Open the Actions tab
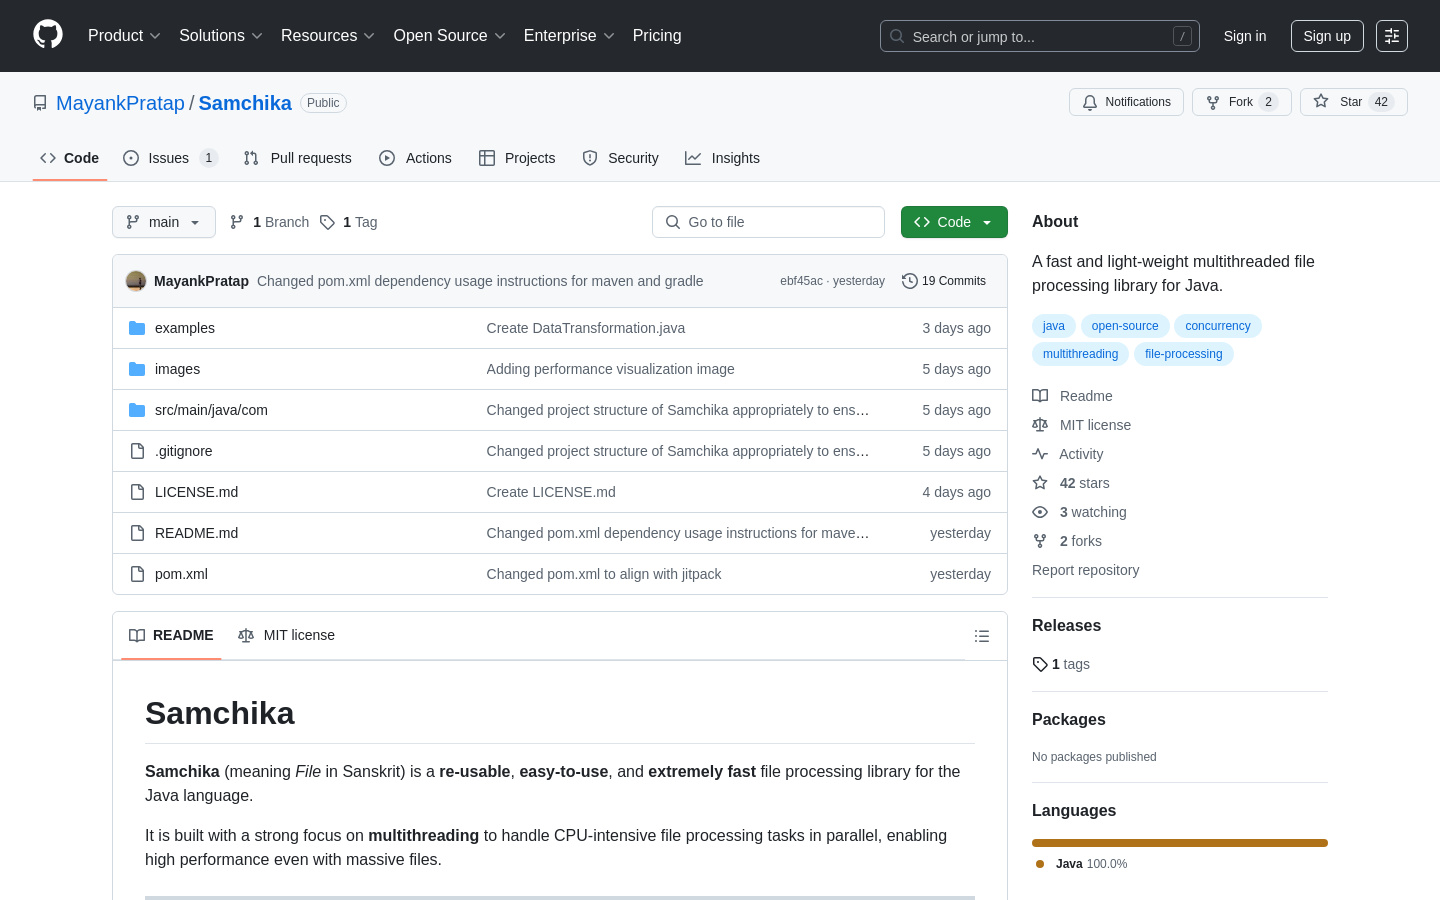The width and height of the screenshot is (1440, 900). point(415,158)
